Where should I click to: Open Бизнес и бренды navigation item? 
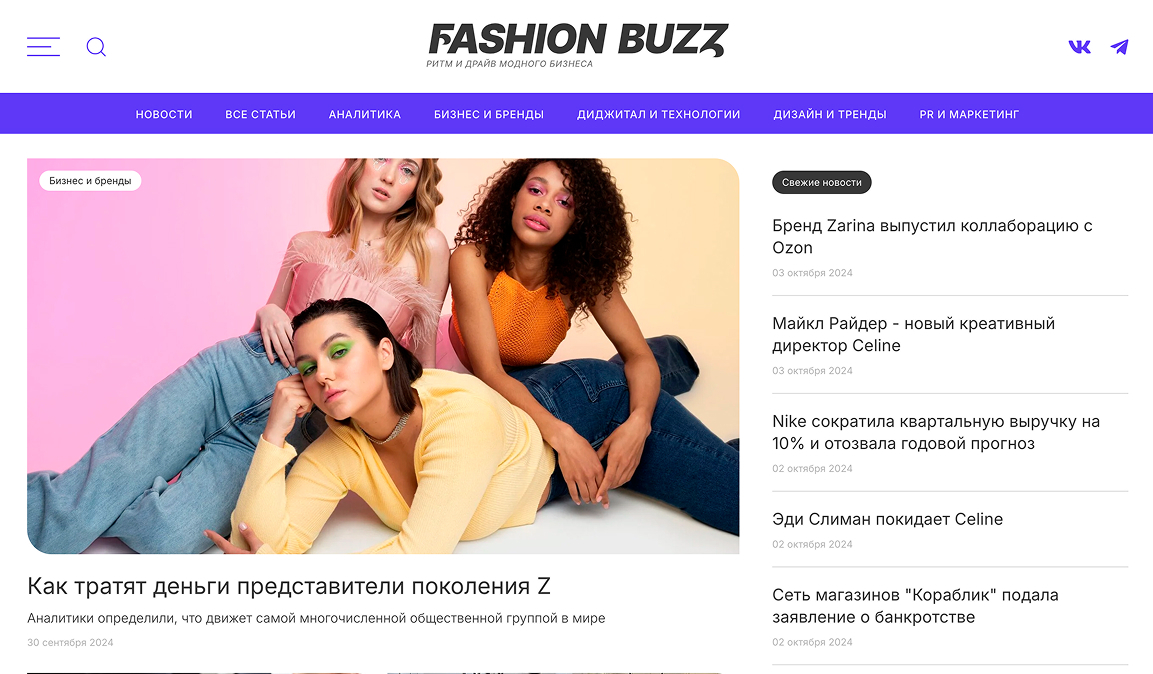coord(489,114)
